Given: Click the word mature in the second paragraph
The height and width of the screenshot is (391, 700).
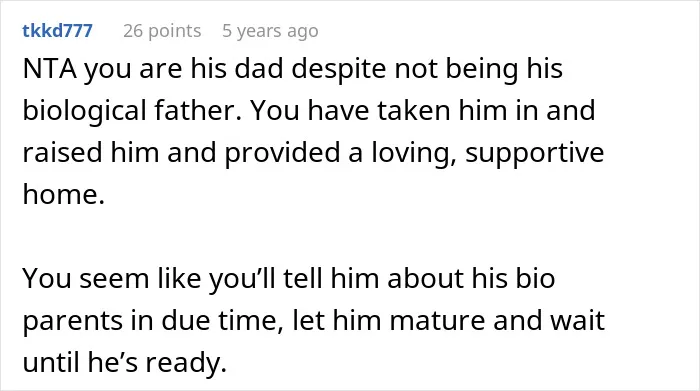Looking at the screenshot, I should pos(437,320).
